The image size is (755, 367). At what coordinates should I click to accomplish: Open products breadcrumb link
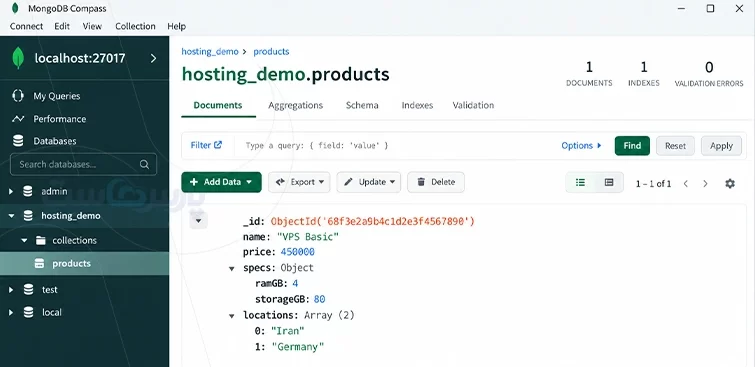tap(271, 52)
